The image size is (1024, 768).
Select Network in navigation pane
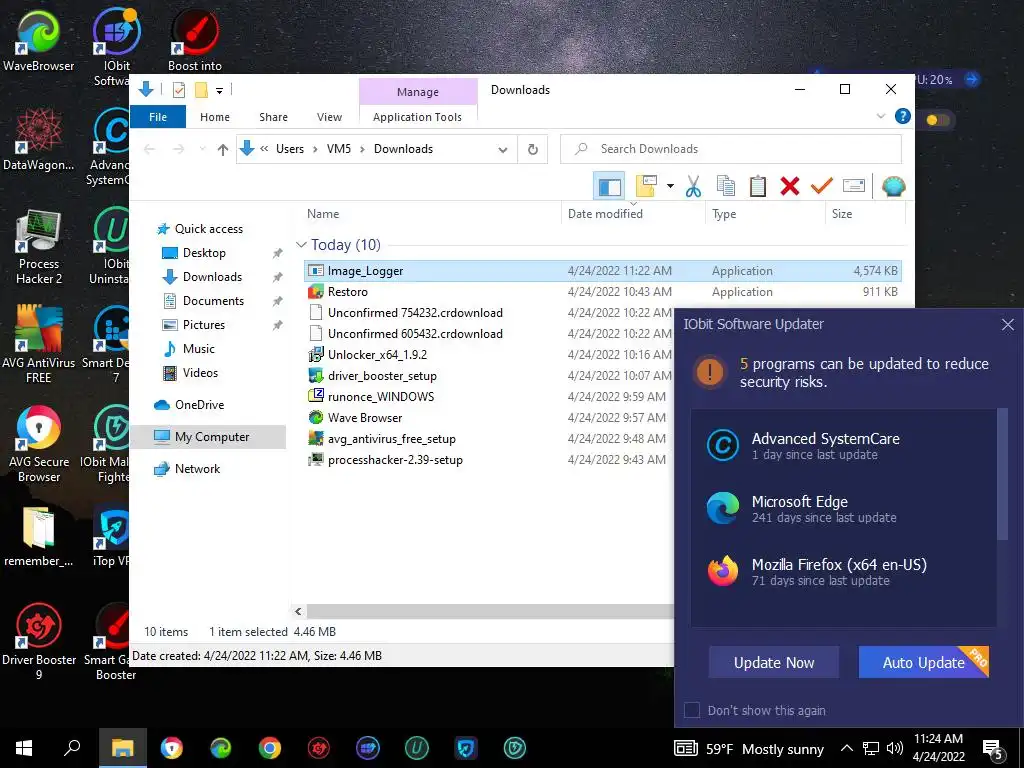197,469
